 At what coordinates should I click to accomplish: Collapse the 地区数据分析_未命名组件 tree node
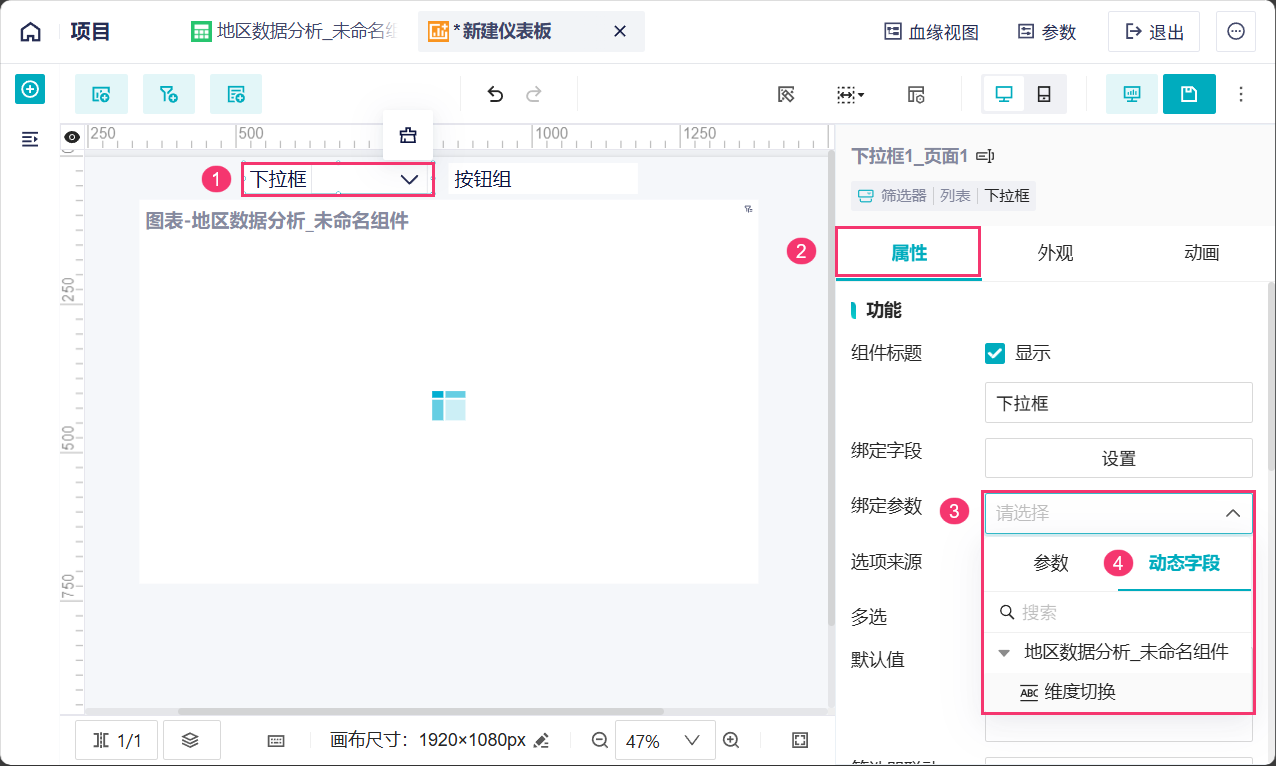(x=1004, y=653)
